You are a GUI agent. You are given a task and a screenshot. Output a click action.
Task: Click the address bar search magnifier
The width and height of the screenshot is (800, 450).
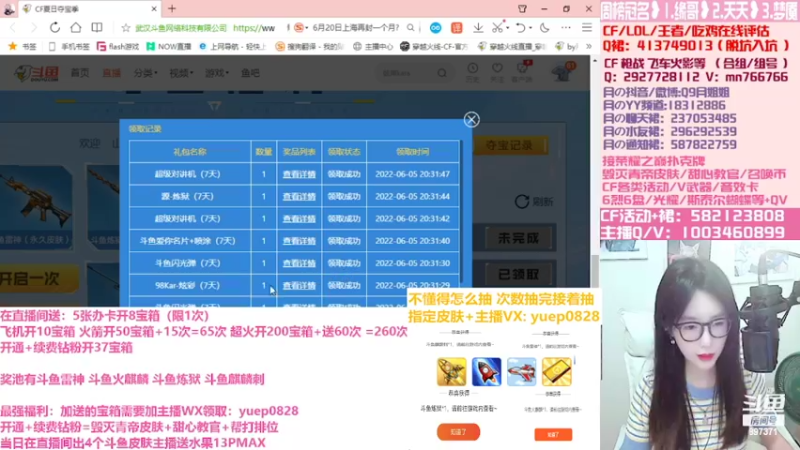pos(410,28)
